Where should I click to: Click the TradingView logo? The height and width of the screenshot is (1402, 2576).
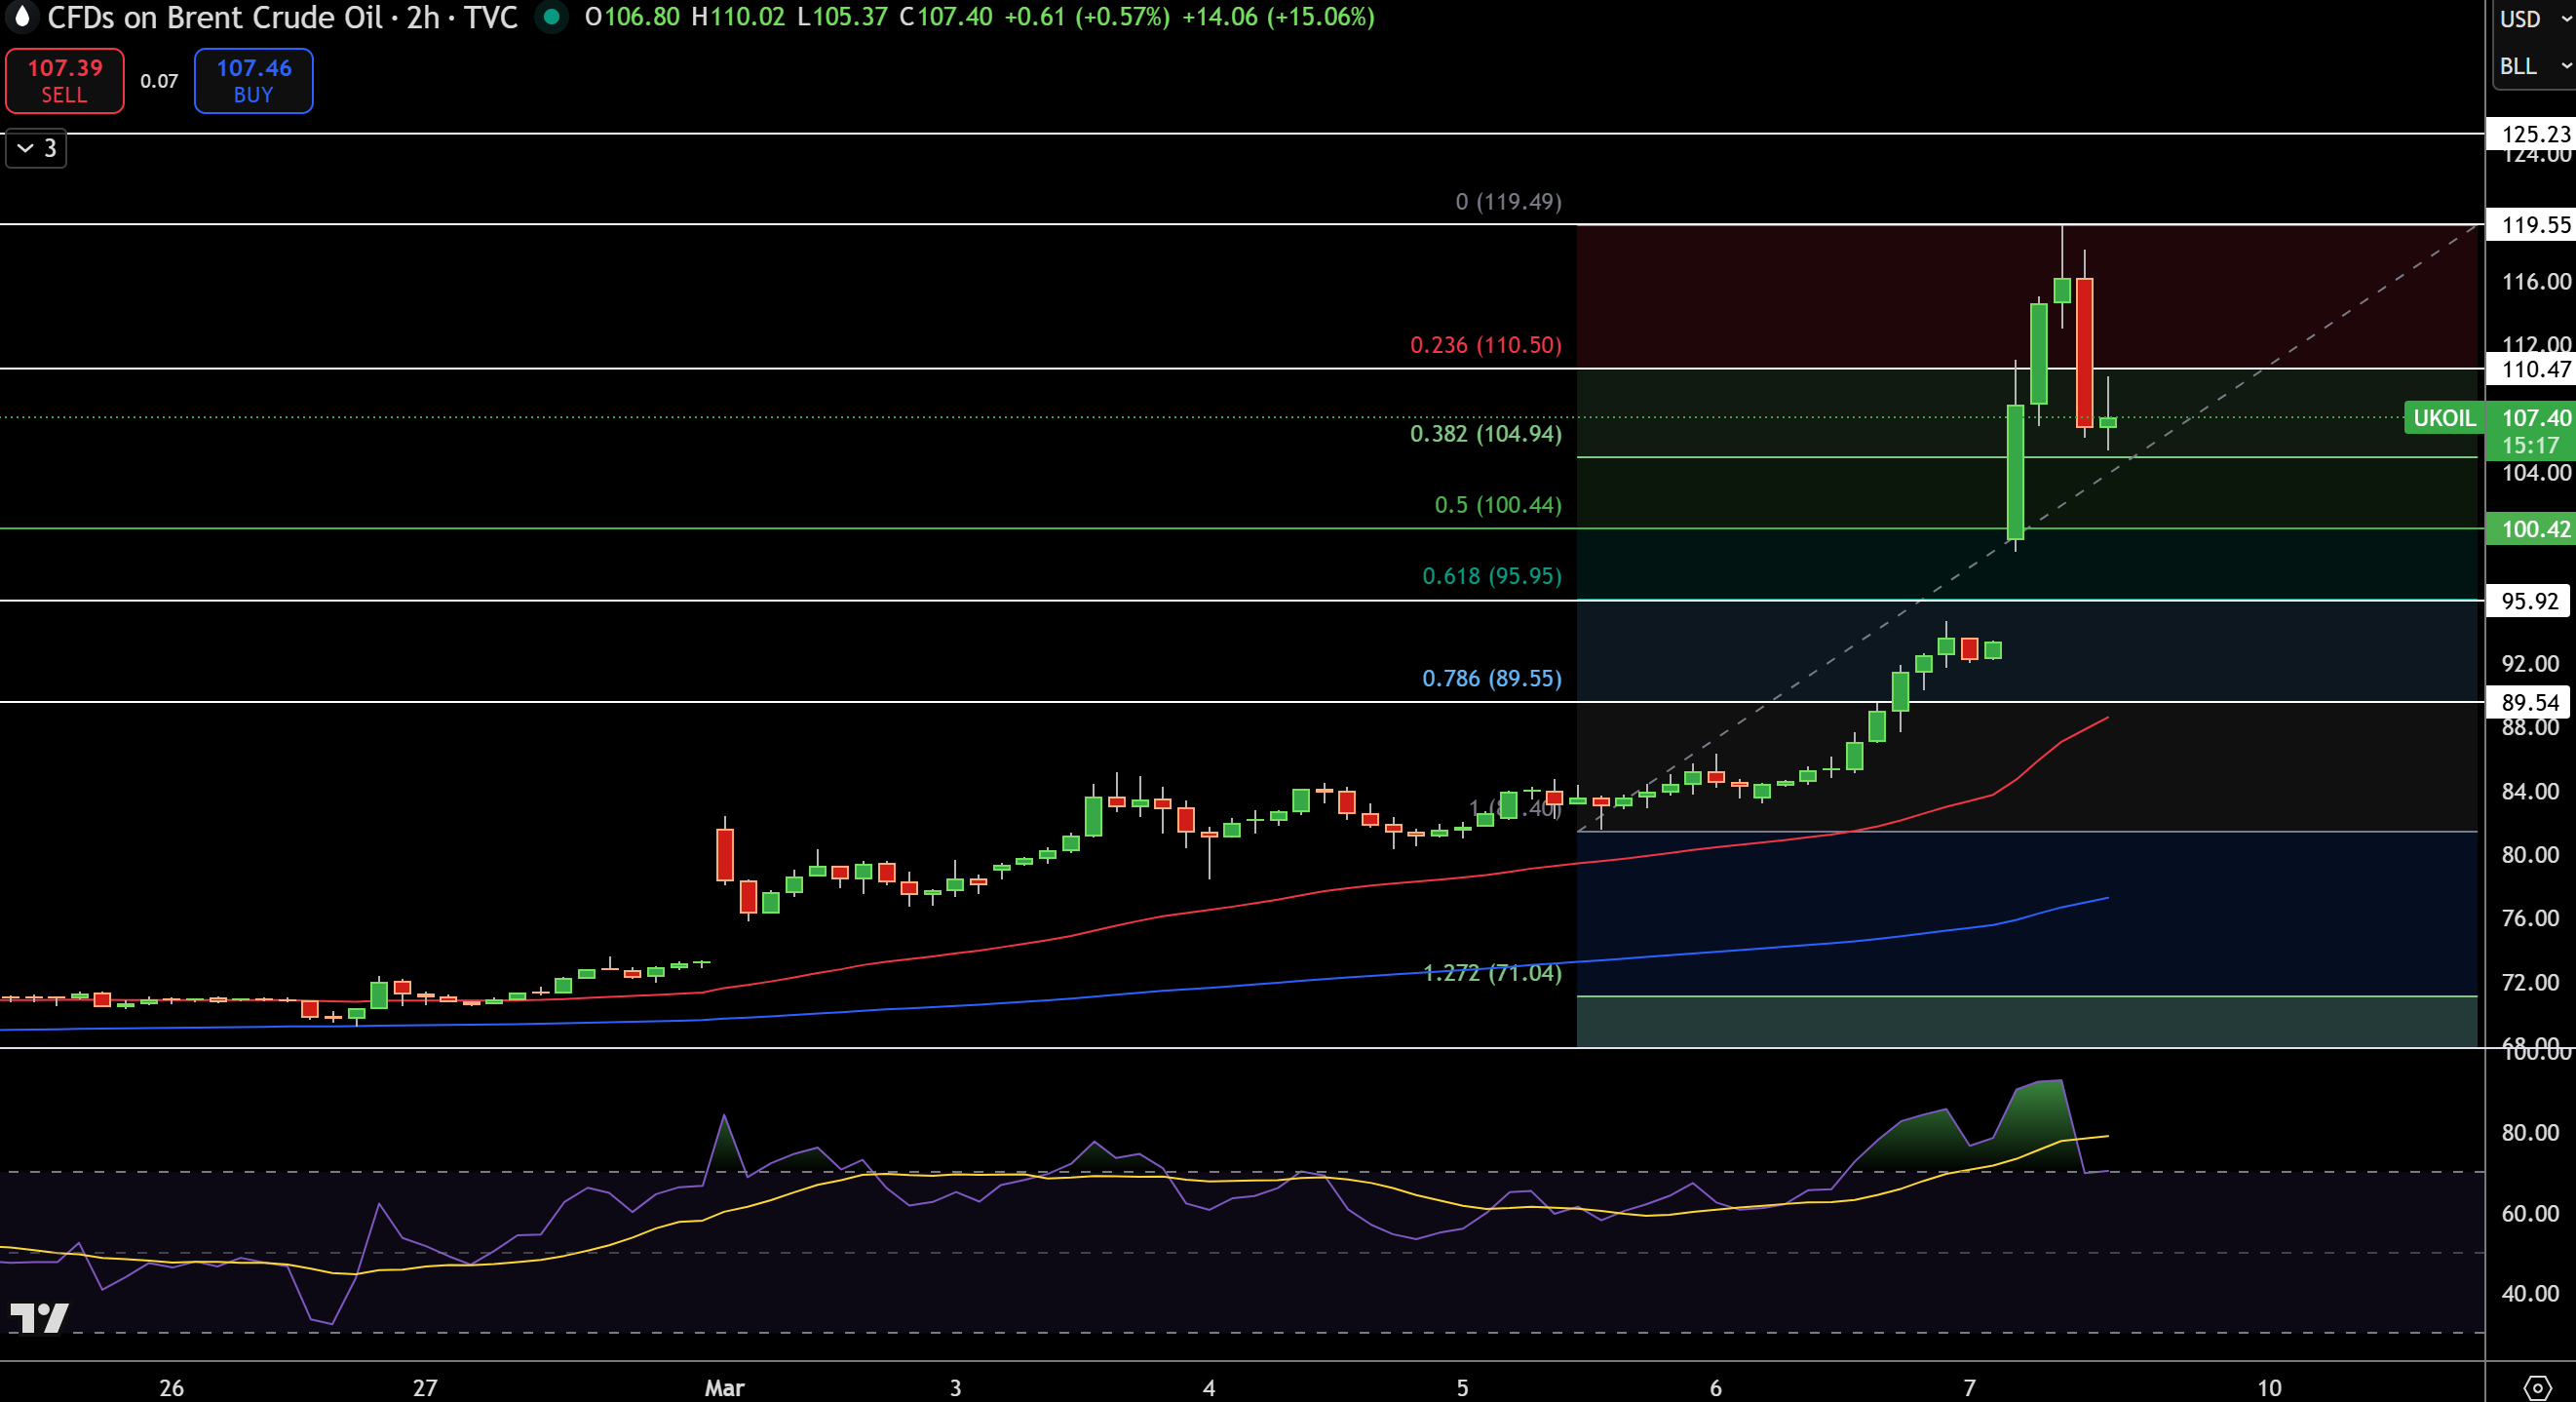pyautogui.click(x=39, y=1317)
